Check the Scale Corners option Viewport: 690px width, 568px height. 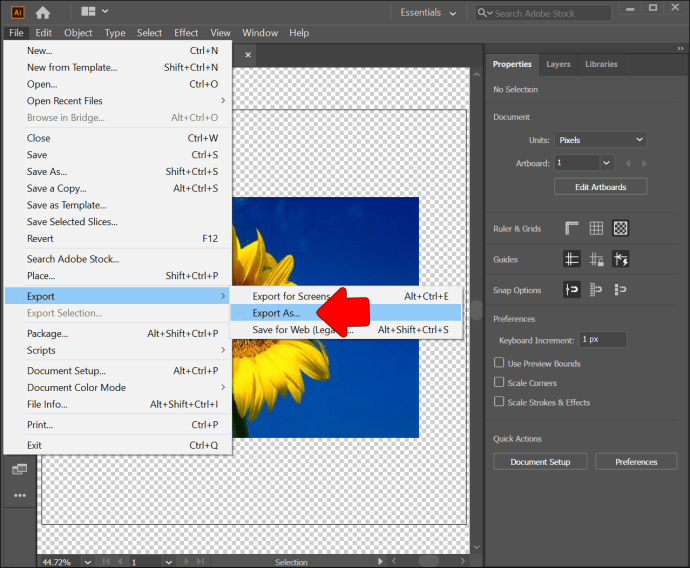tap(500, 383)
